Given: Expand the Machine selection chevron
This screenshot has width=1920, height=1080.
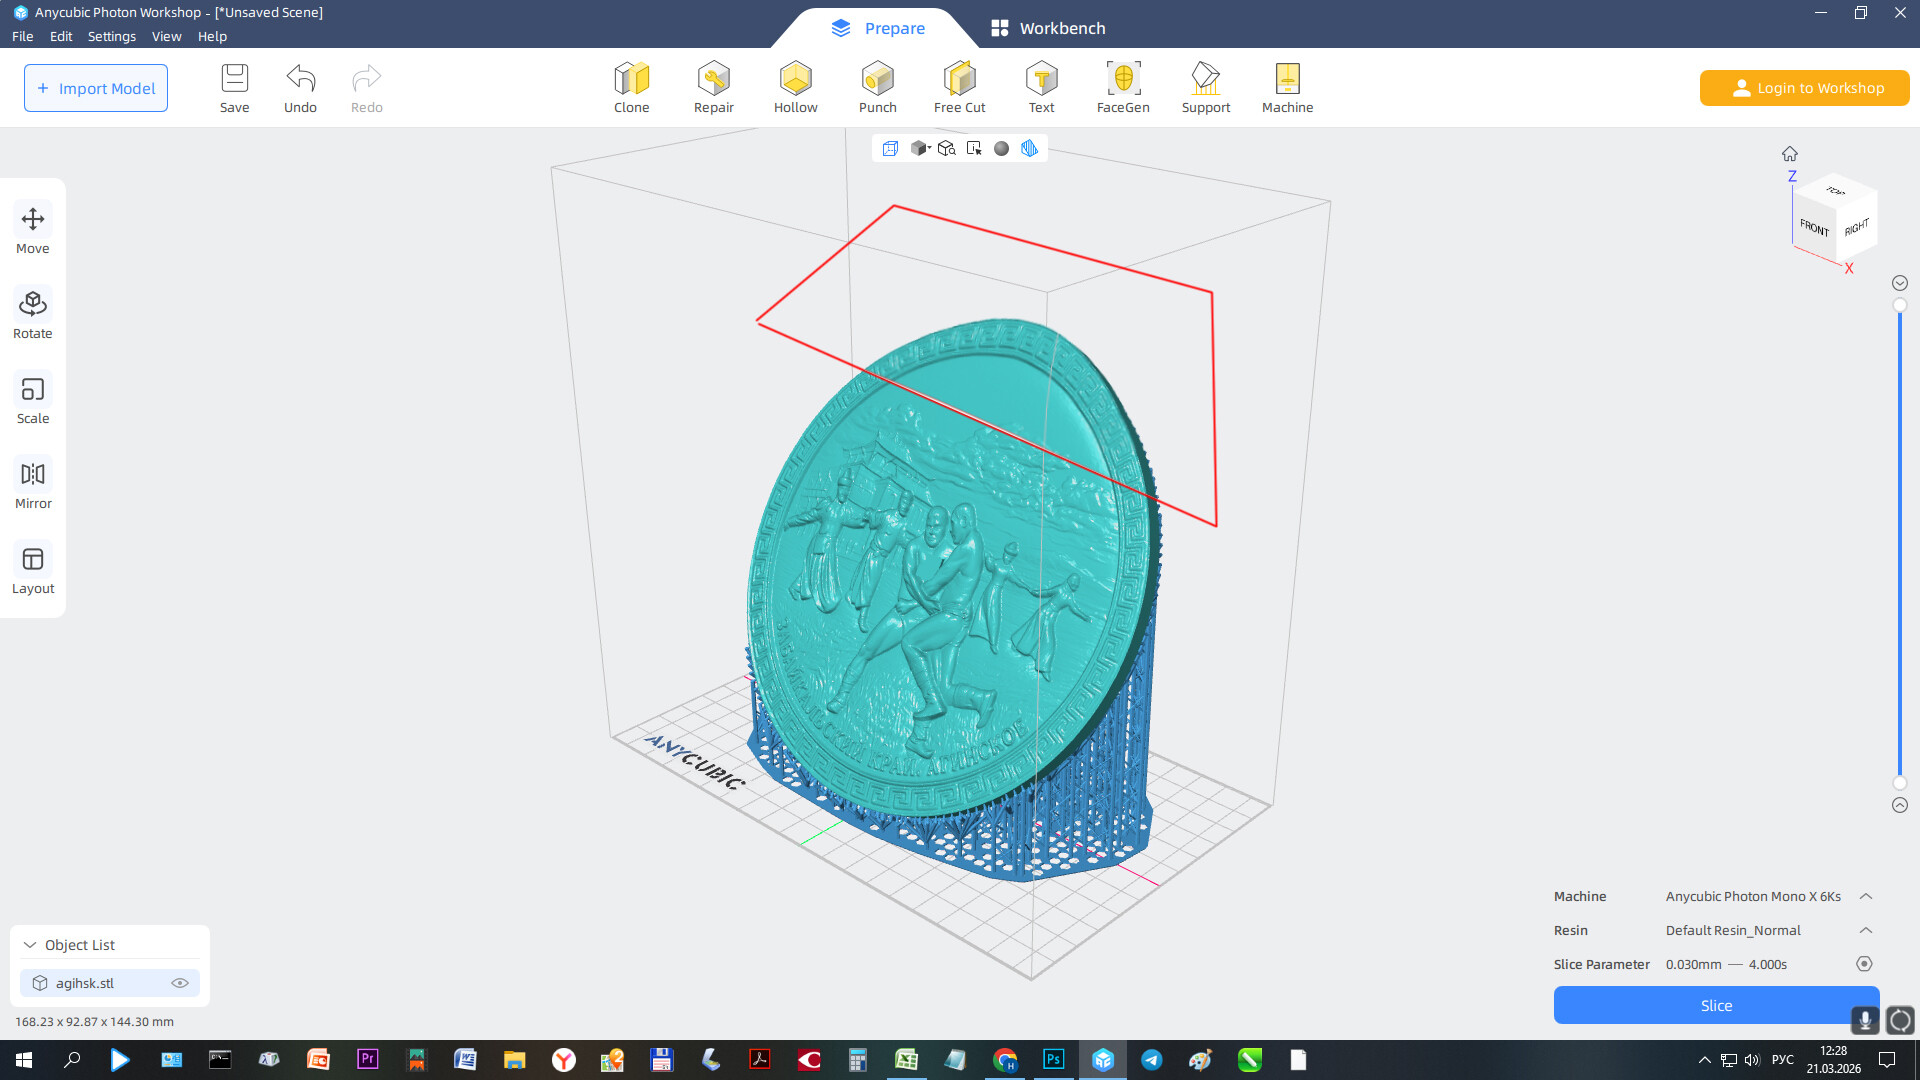Looking at the screenshot, I should (x=1865, y=896).
